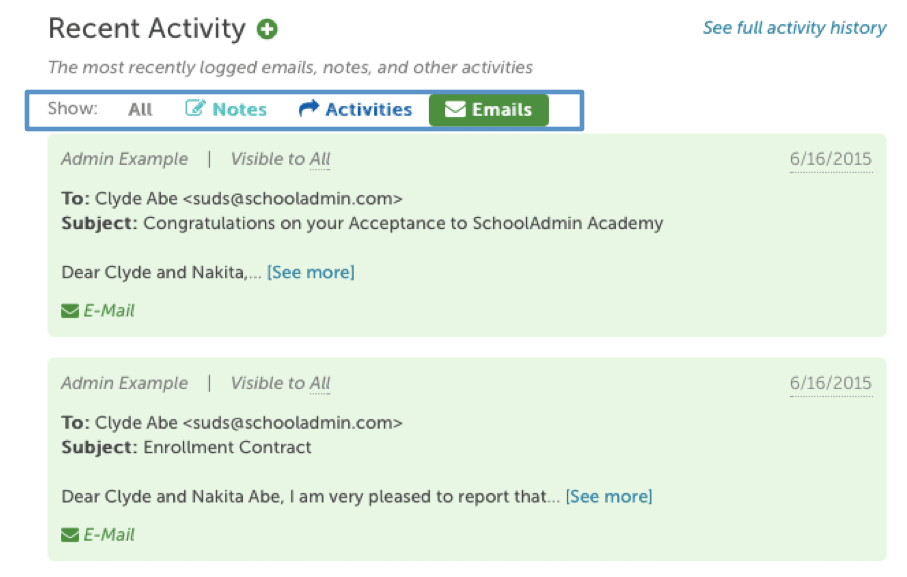This screenshot has width=907, height=577.
Task: Filter recent activity by Notes
Action: (226, 109)
